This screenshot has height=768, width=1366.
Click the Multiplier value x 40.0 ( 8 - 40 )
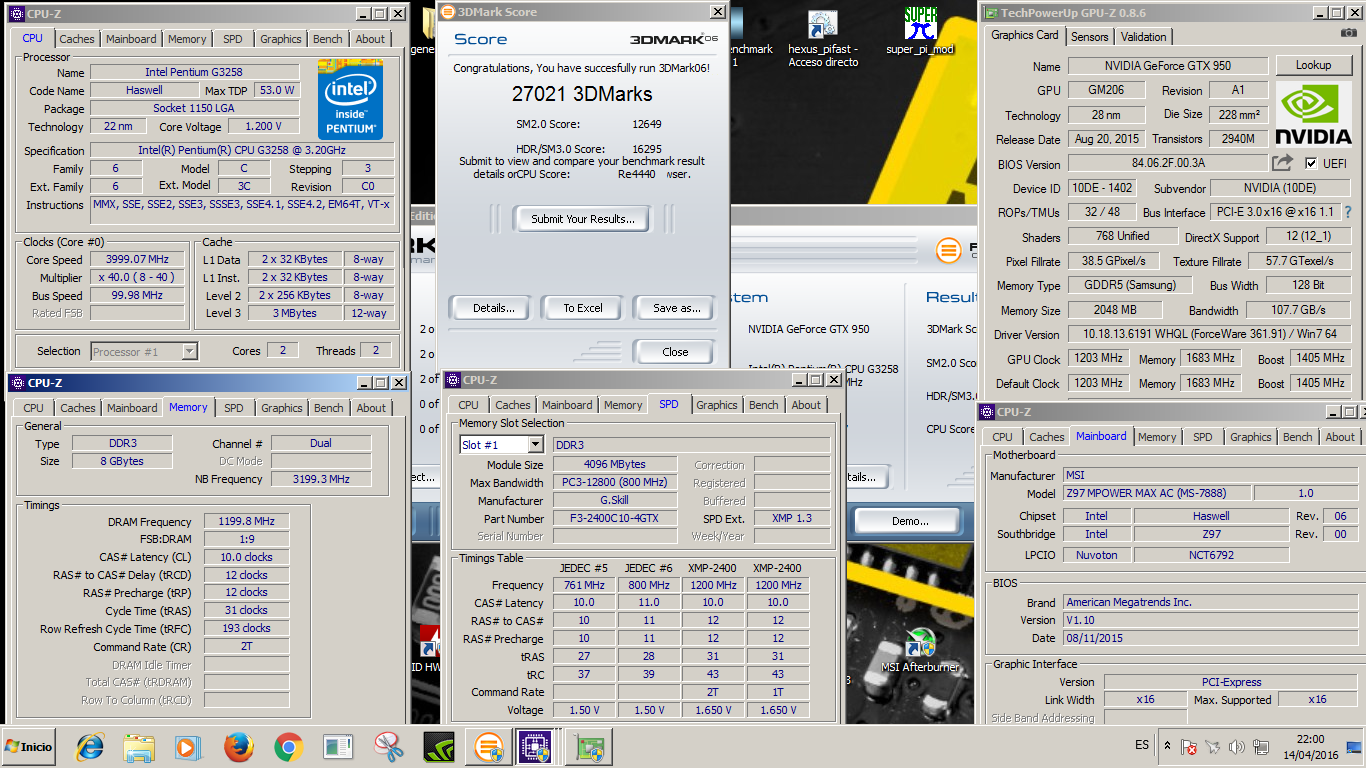(137, 277)
